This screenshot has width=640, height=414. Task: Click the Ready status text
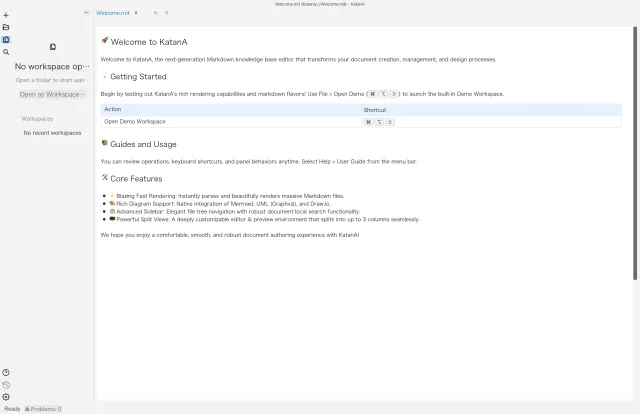12,409
